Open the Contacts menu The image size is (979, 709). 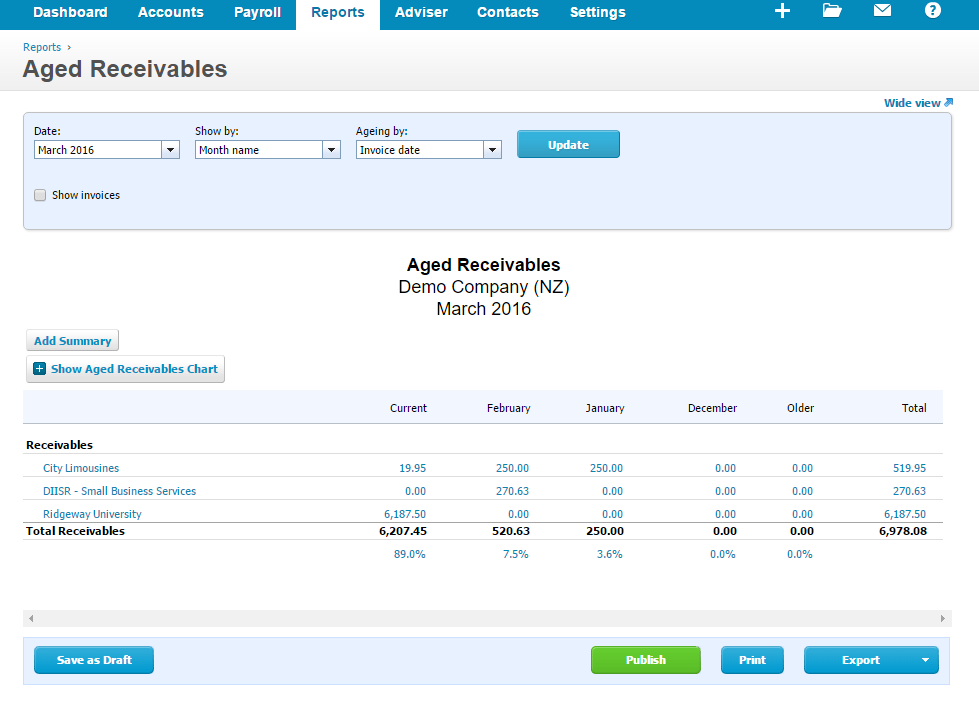tap(508, 12)
